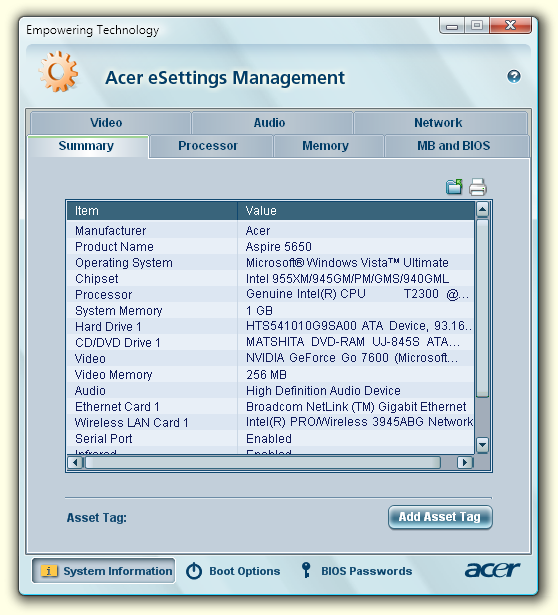Click 'High Definition Audio Device' value
The image size is (558, 615).
[x=323, y=391]
